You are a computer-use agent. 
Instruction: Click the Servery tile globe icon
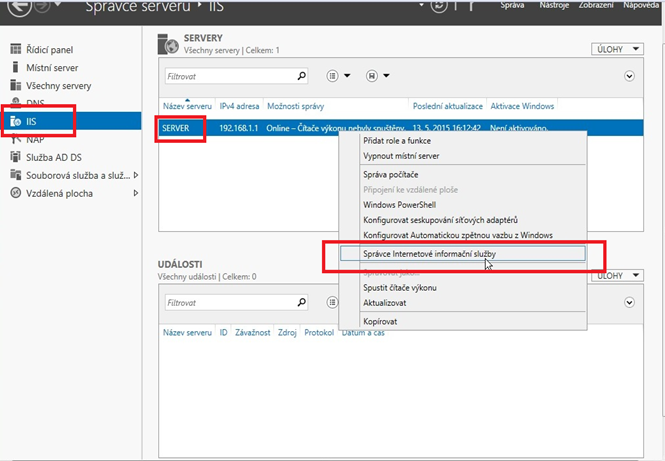[x=168, y=45]
